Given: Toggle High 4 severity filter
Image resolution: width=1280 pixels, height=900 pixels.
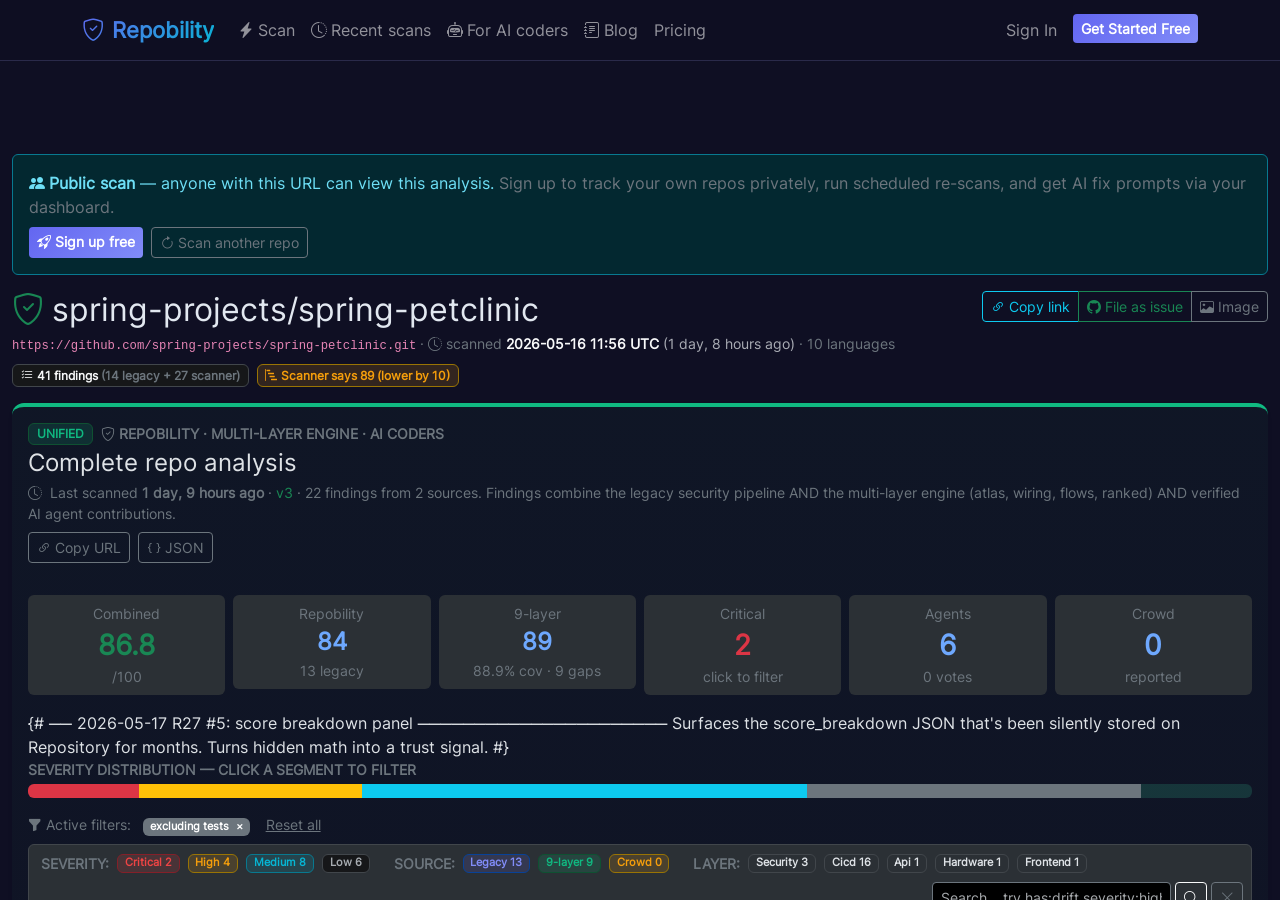Looking at the screenshot, I should point(213,862).
